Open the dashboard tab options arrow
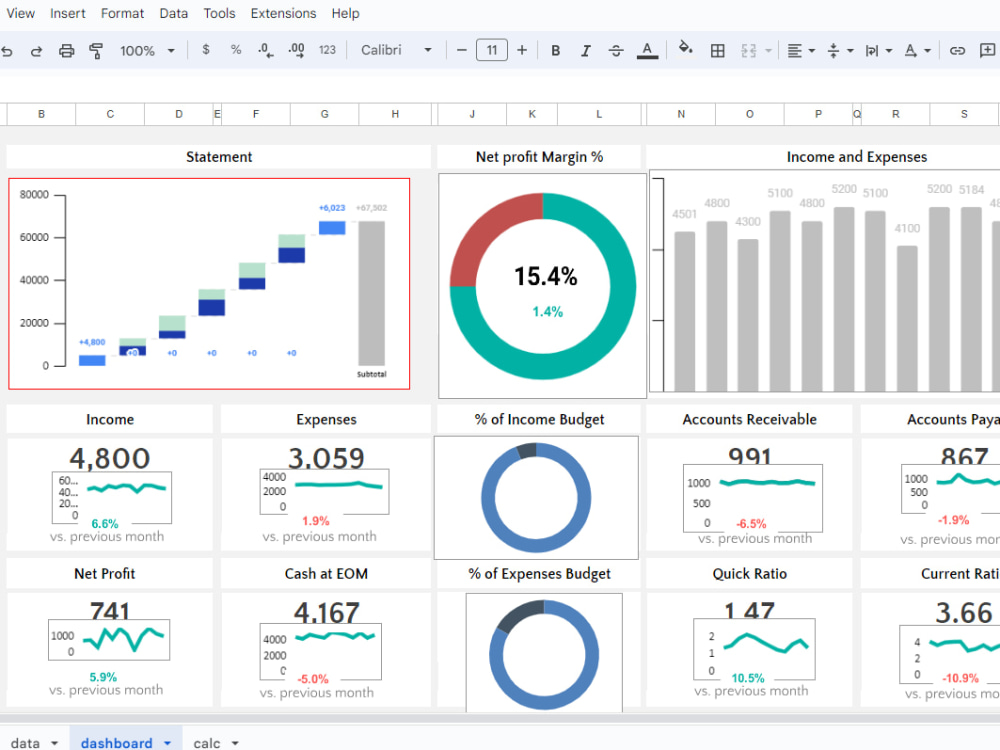The height and width of the screenshot is (750, 1000). [167, 744]
